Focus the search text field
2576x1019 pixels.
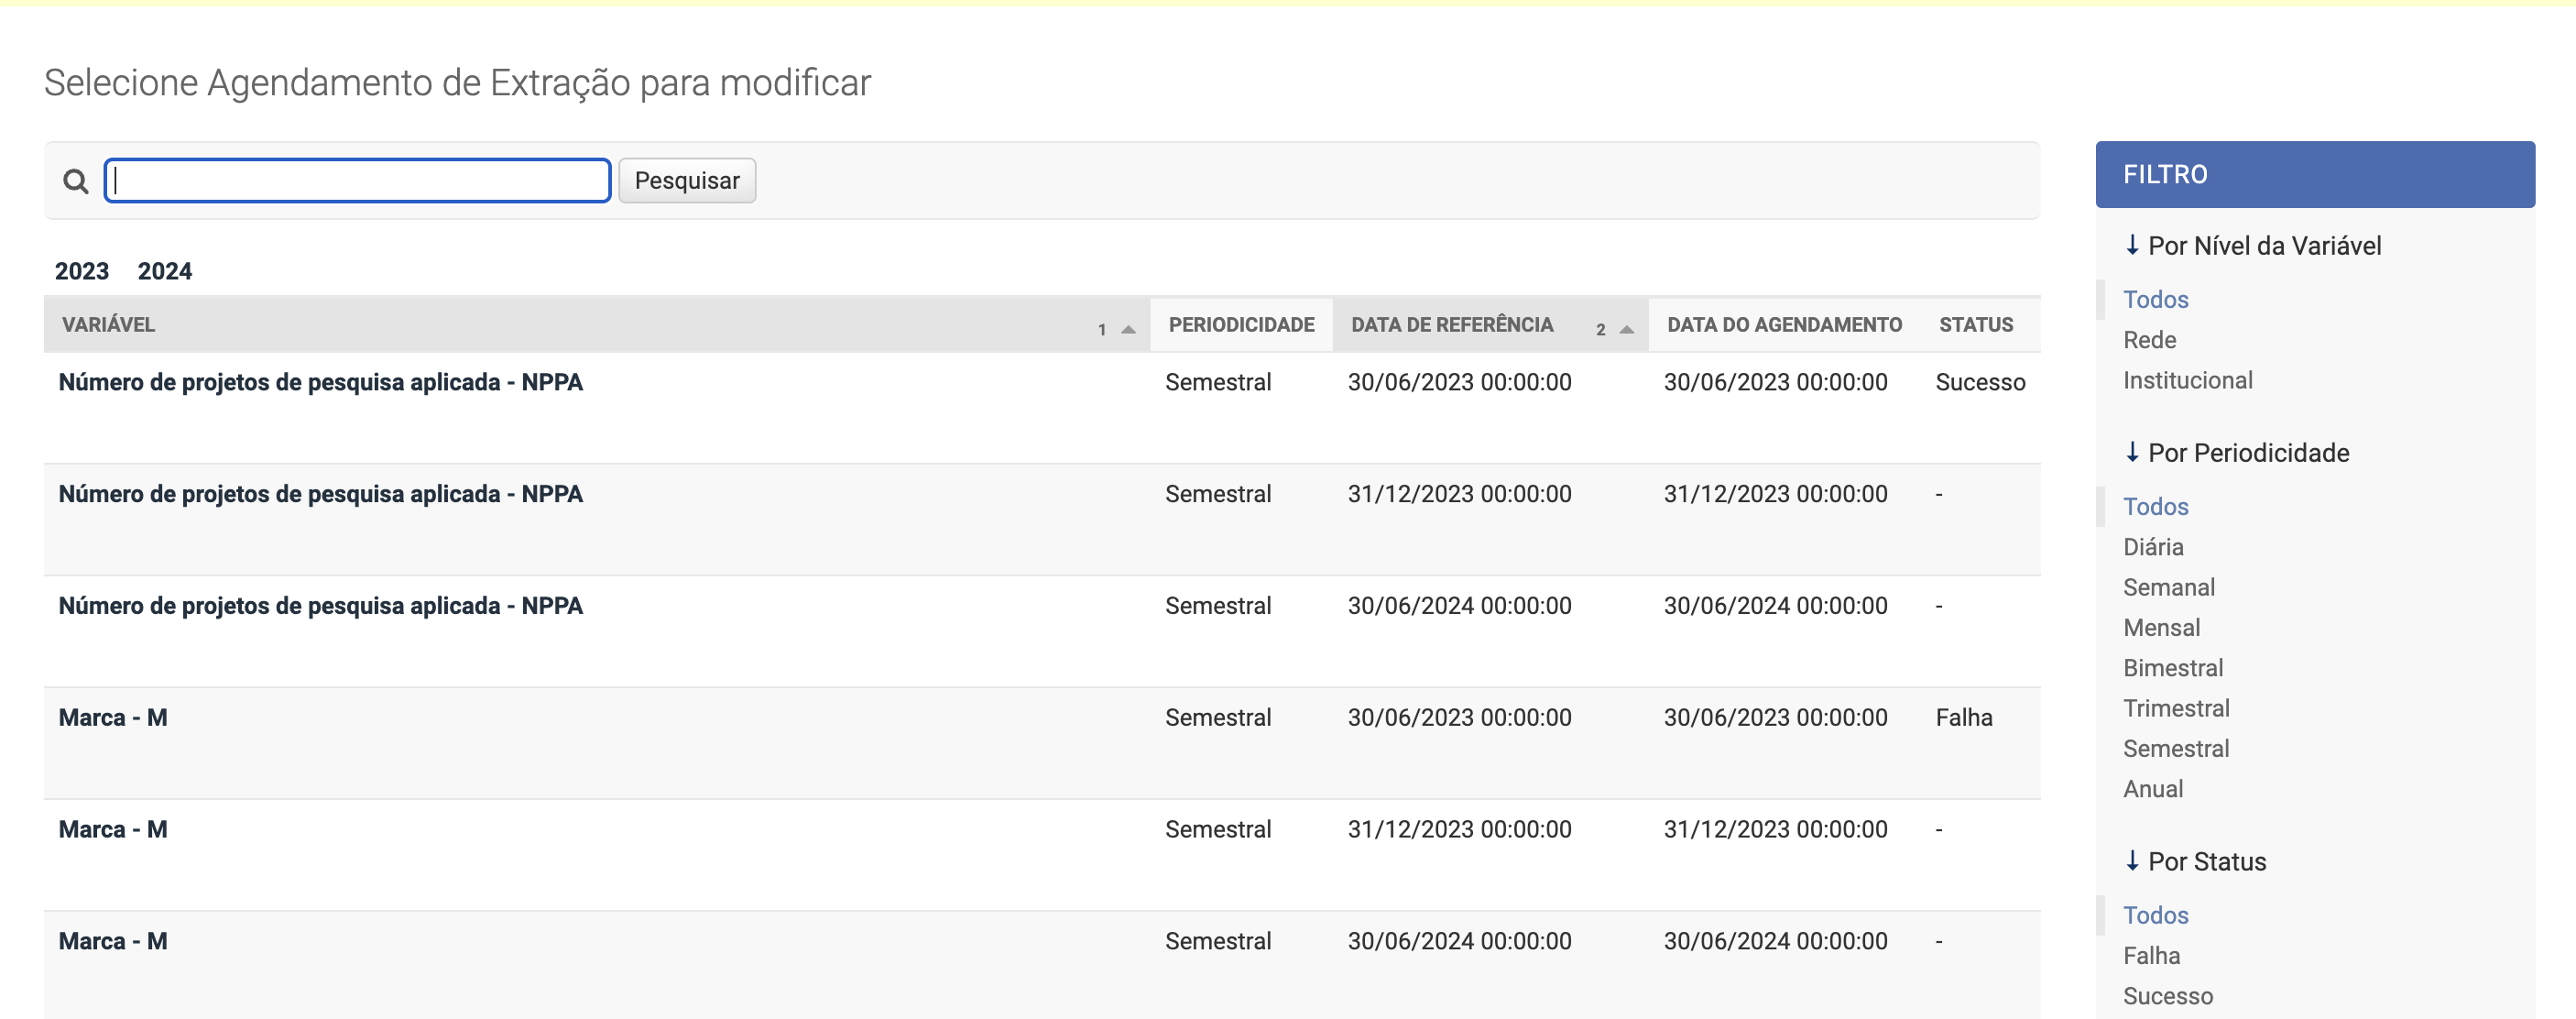tap(357, 180)
